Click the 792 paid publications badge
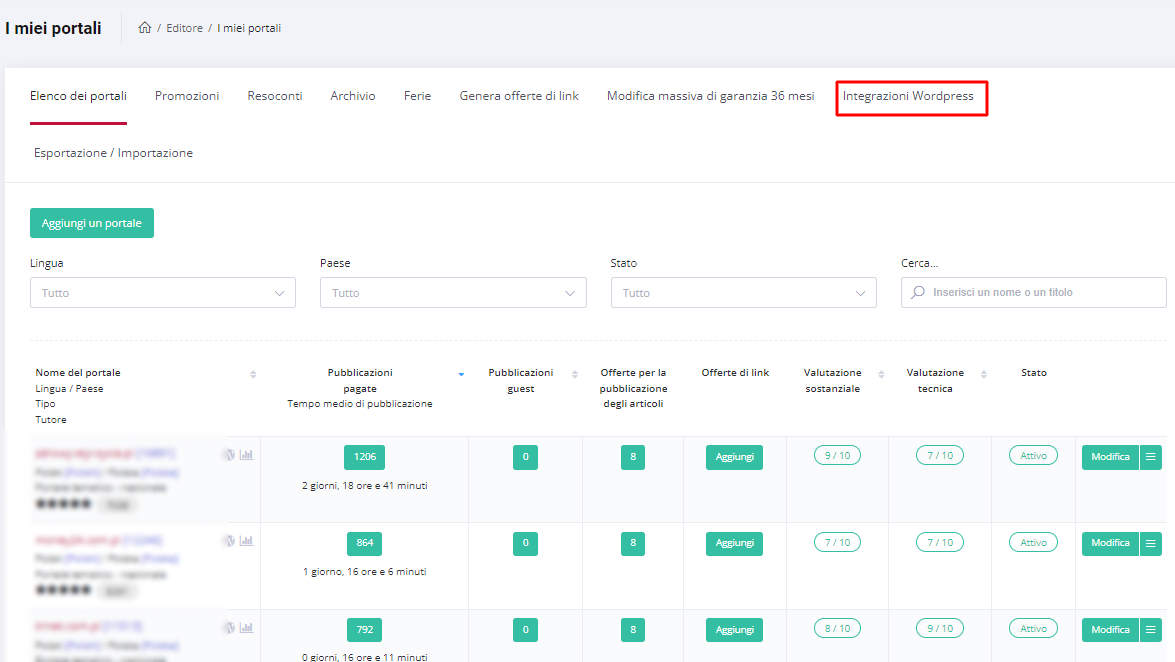Screen dimensions: 1175x662 tap(365, 630)
